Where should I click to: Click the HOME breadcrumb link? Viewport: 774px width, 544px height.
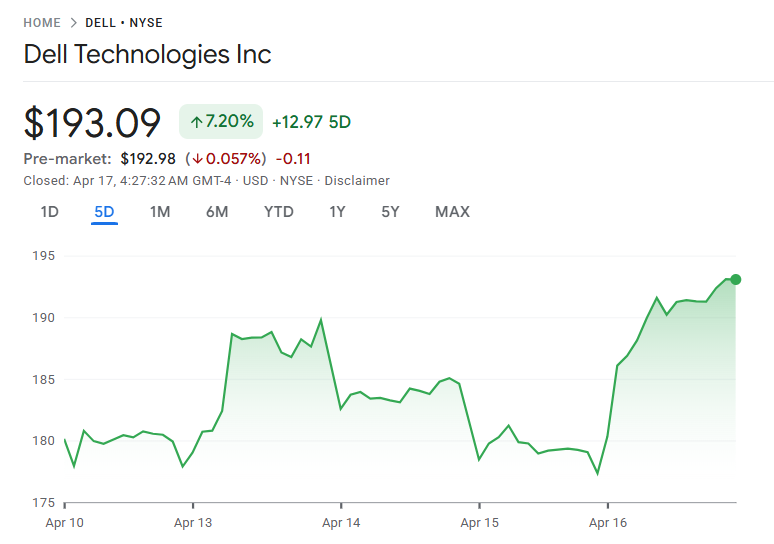click(42, 23)
